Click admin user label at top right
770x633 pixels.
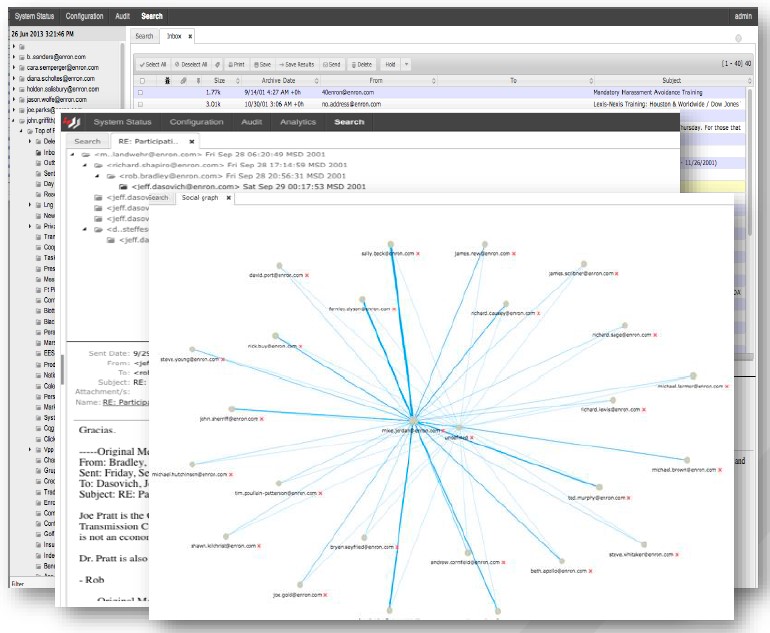pos(743,16)
